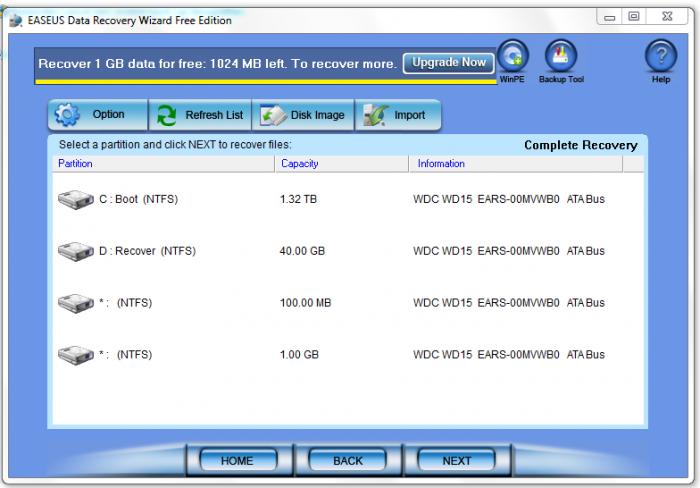The height and width of the screenshot is (488, 700).
Task: Open the Option toolbar label
Action: pos(108,114)
